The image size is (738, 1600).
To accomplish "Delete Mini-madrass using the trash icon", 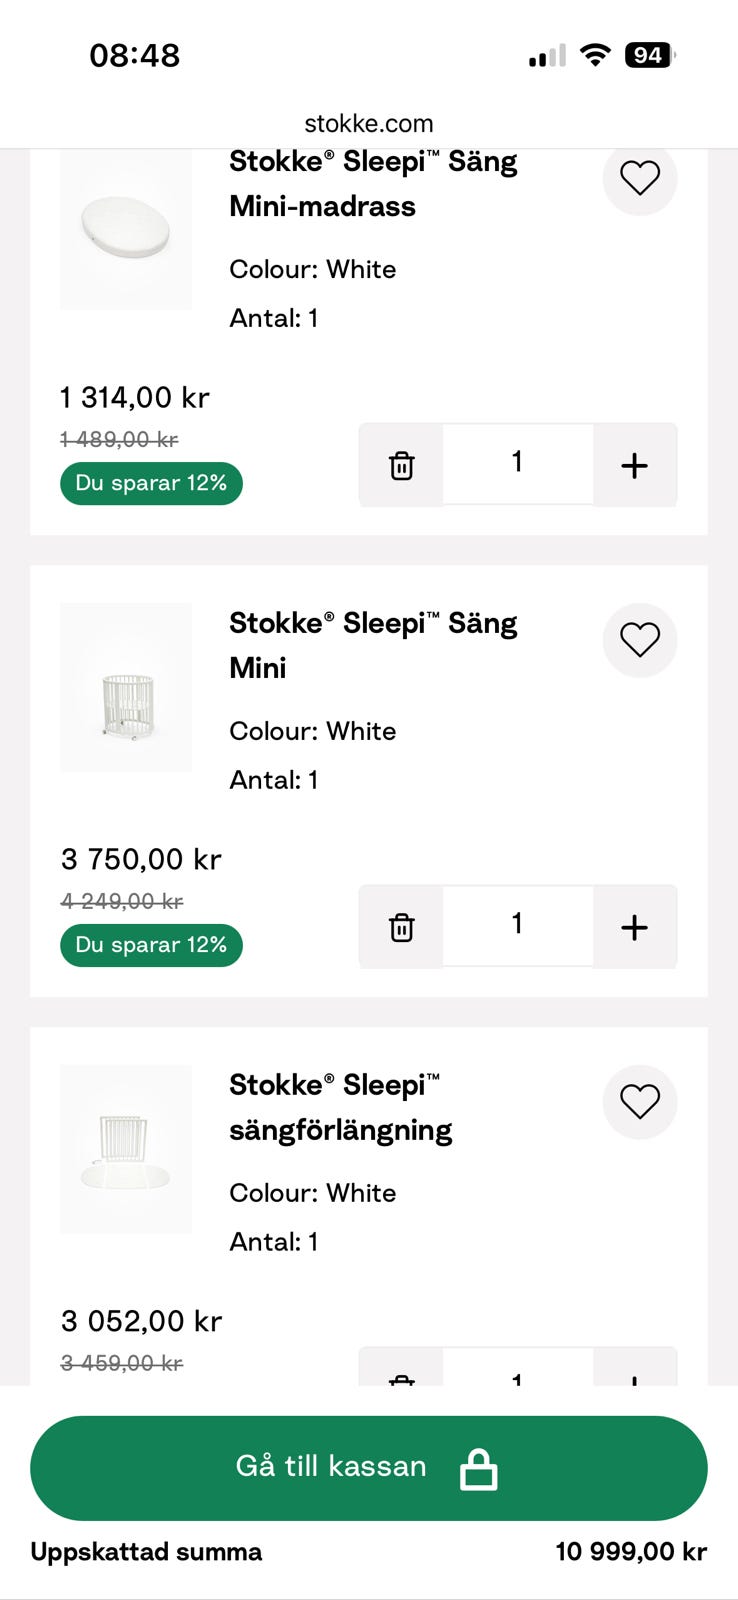I will coord(401,466).
